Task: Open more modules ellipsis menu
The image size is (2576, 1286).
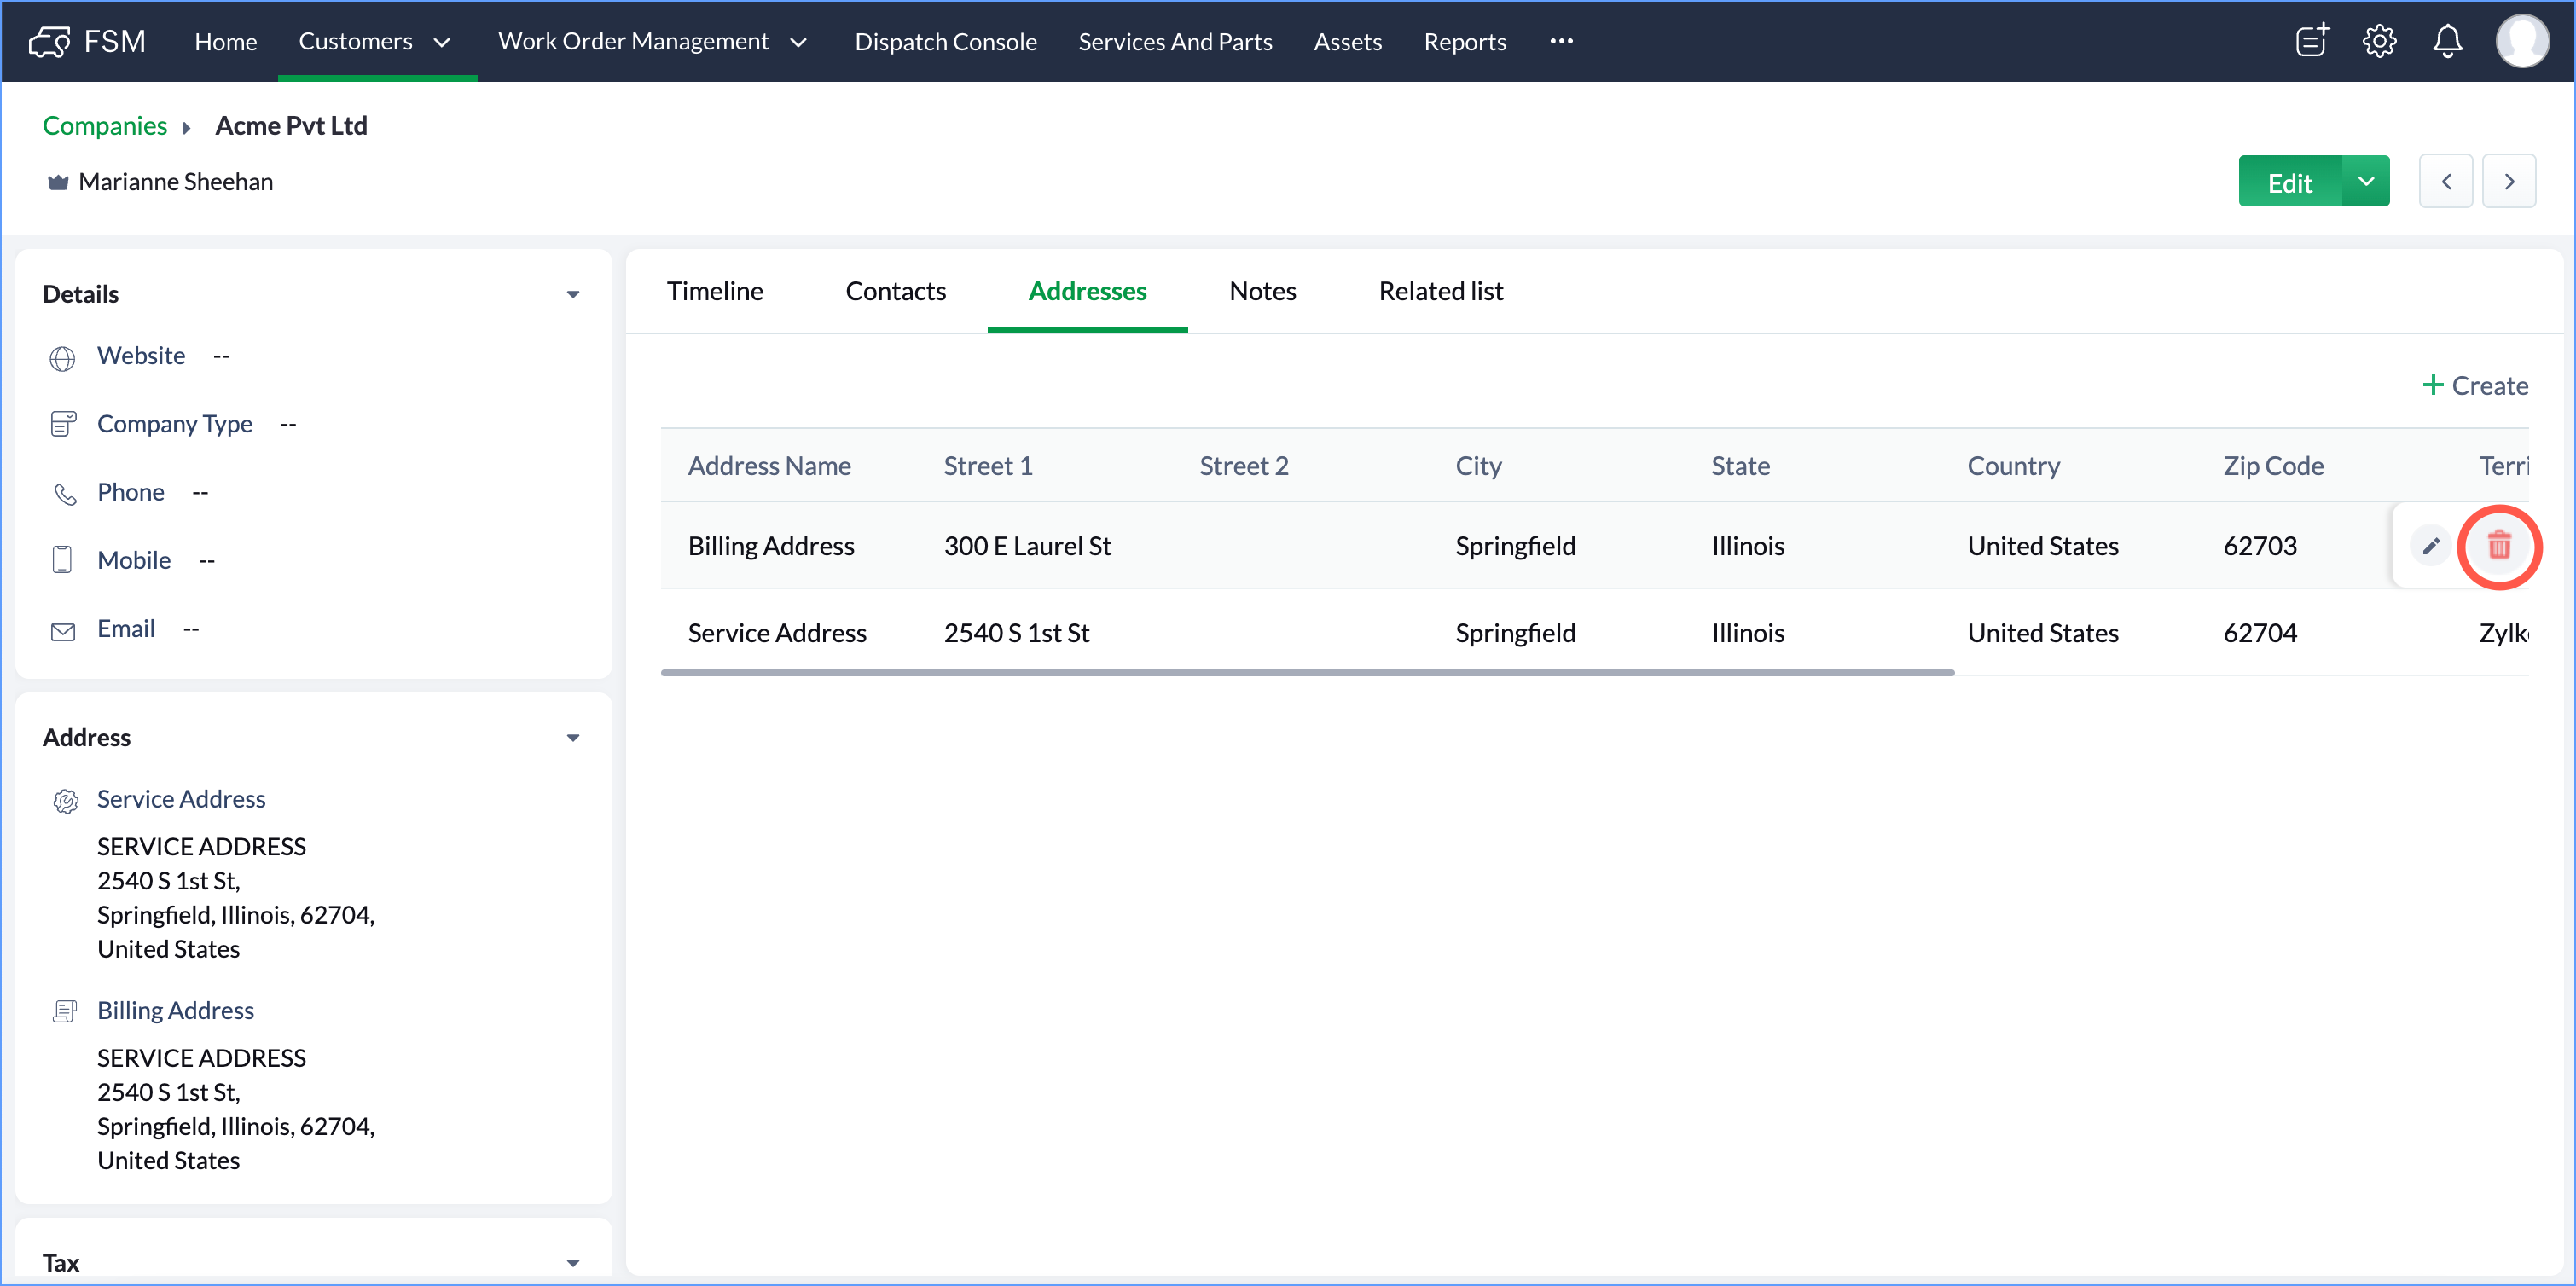Action: point(1561,42)
